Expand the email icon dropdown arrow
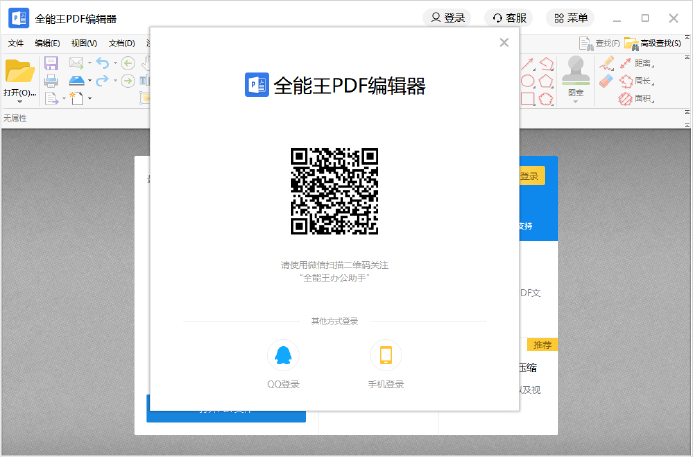 coord(89,63)
